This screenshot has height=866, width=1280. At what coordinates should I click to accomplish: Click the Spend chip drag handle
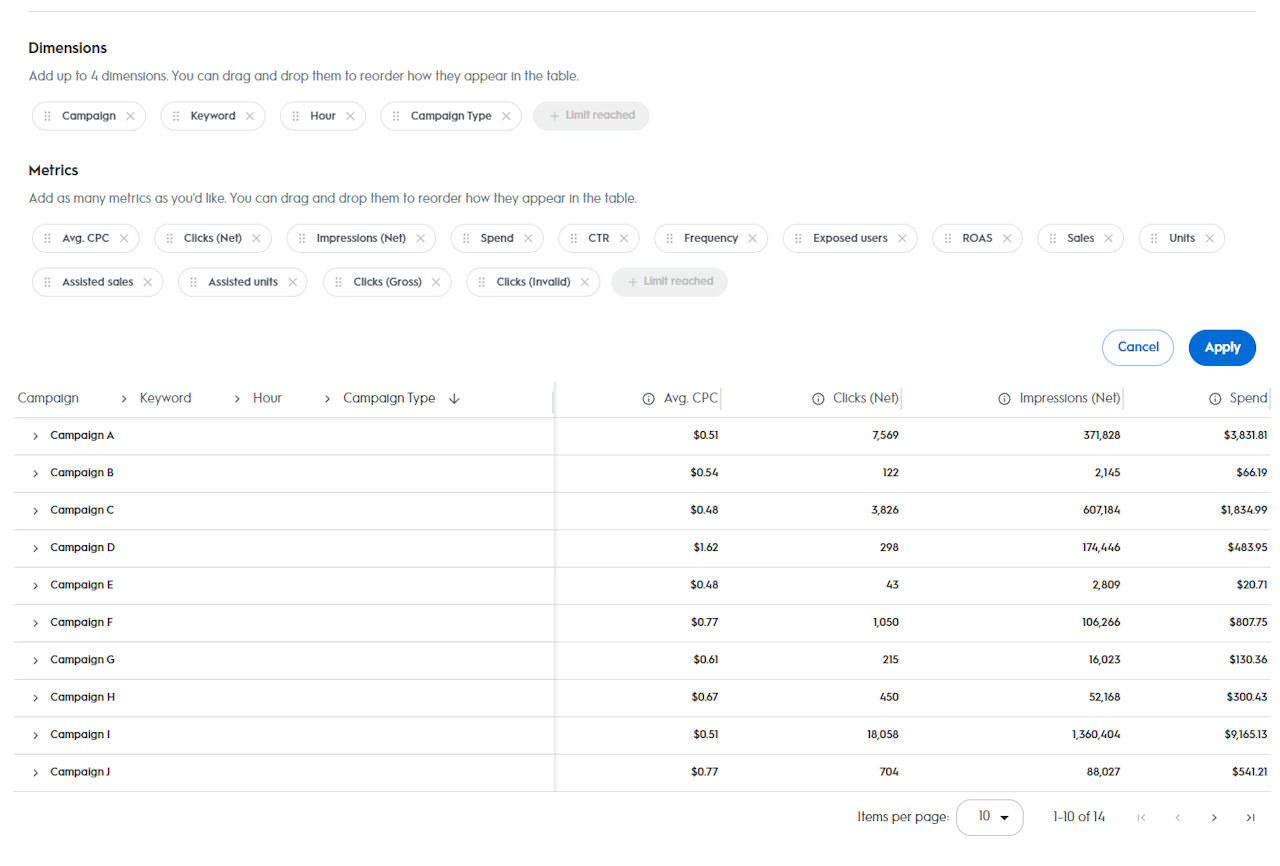point(466,238)
